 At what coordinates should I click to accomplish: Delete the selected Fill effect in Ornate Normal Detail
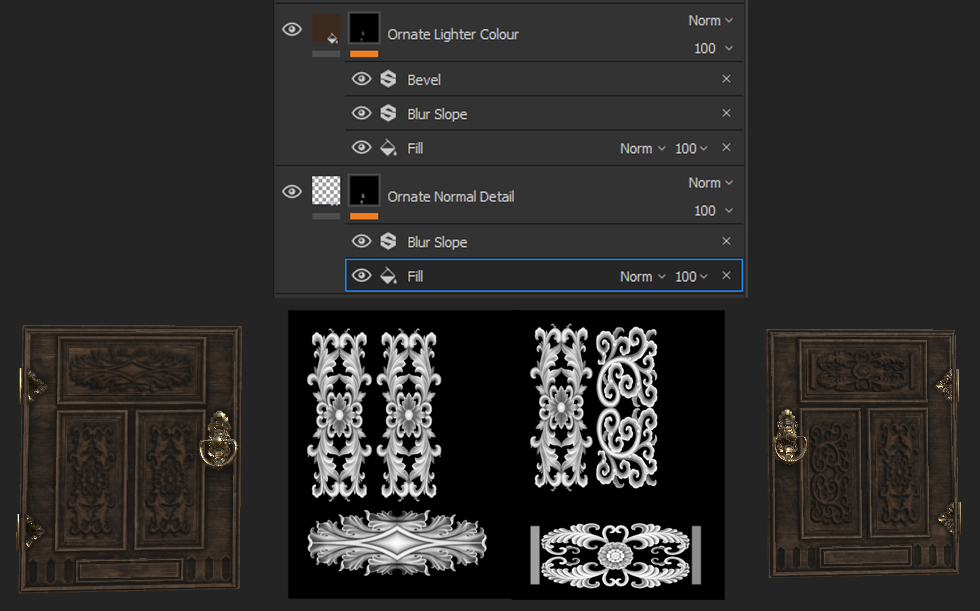pos(726,276)
